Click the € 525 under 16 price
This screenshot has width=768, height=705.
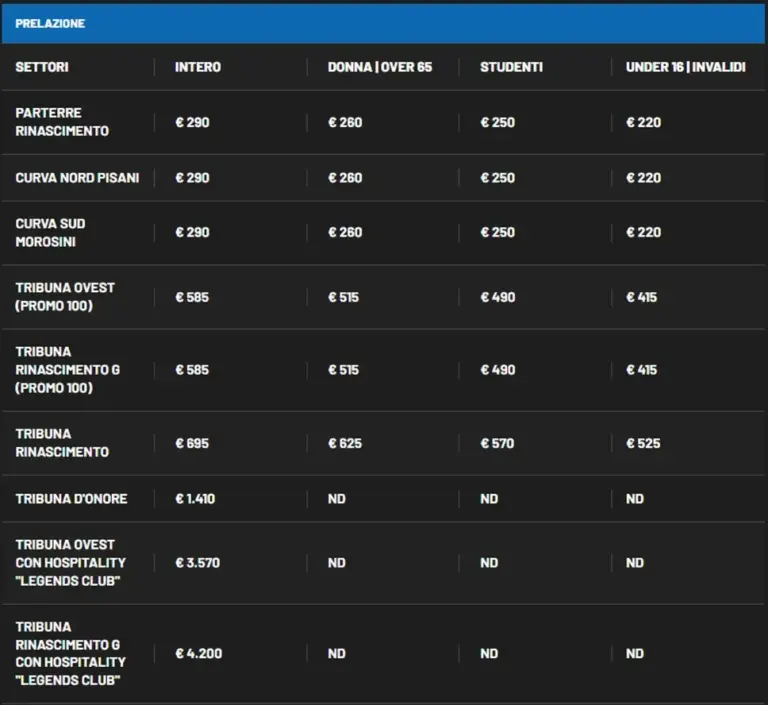tap(643, 443)
